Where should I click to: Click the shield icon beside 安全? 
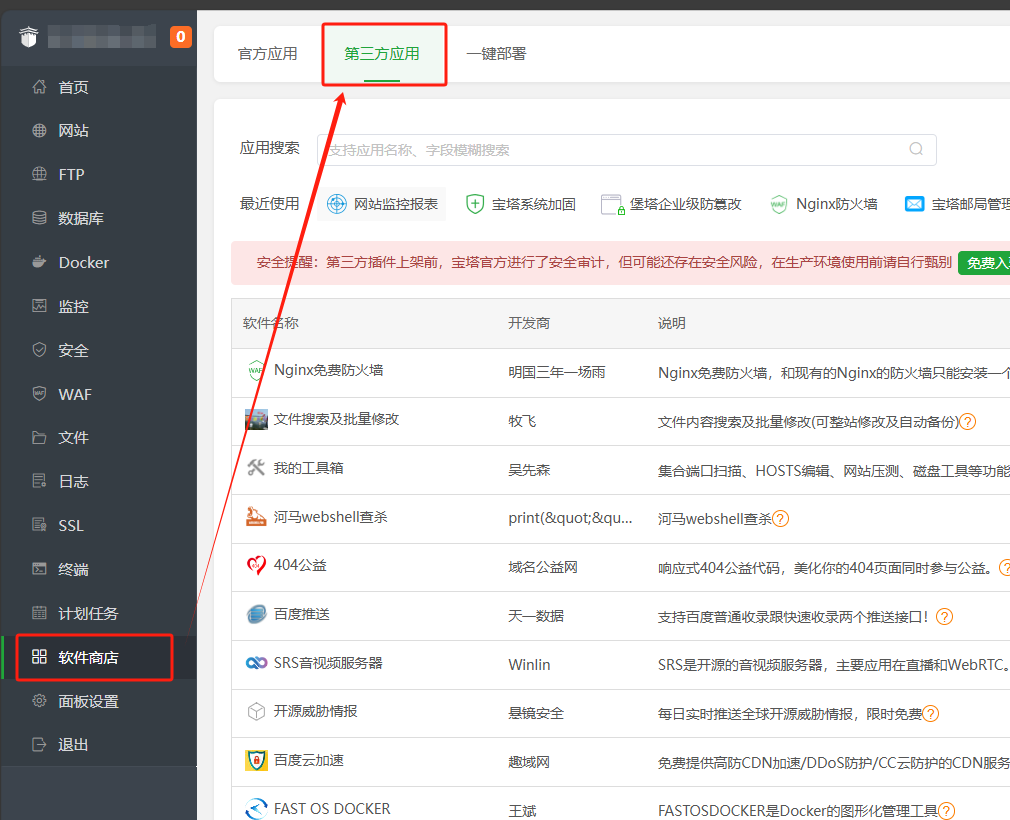coord(39,350)
